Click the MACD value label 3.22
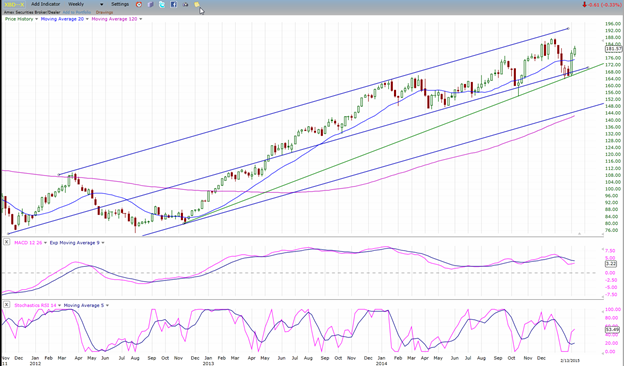This screenshot has height=366, width=624. 611,264
